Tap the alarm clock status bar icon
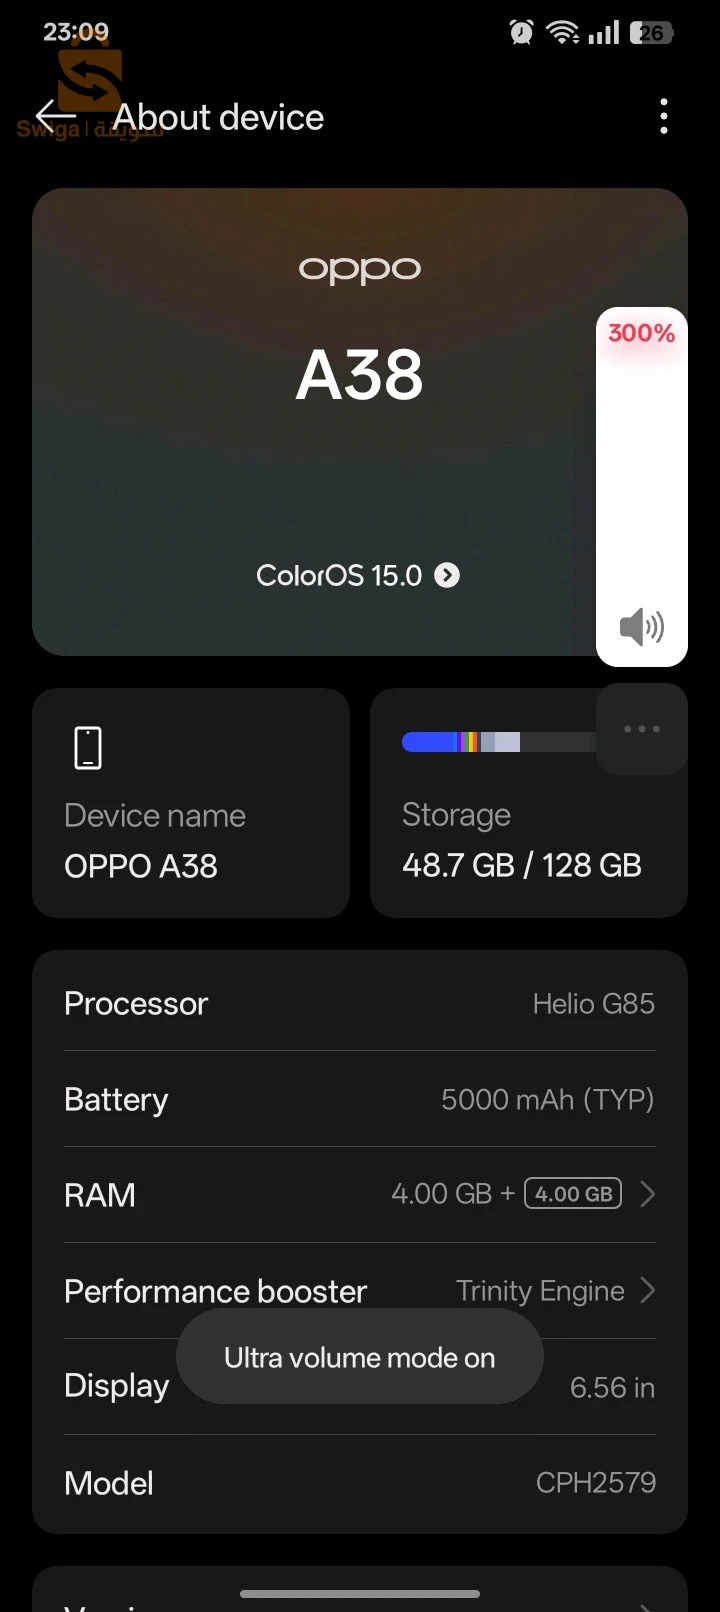 coord(521,32)
